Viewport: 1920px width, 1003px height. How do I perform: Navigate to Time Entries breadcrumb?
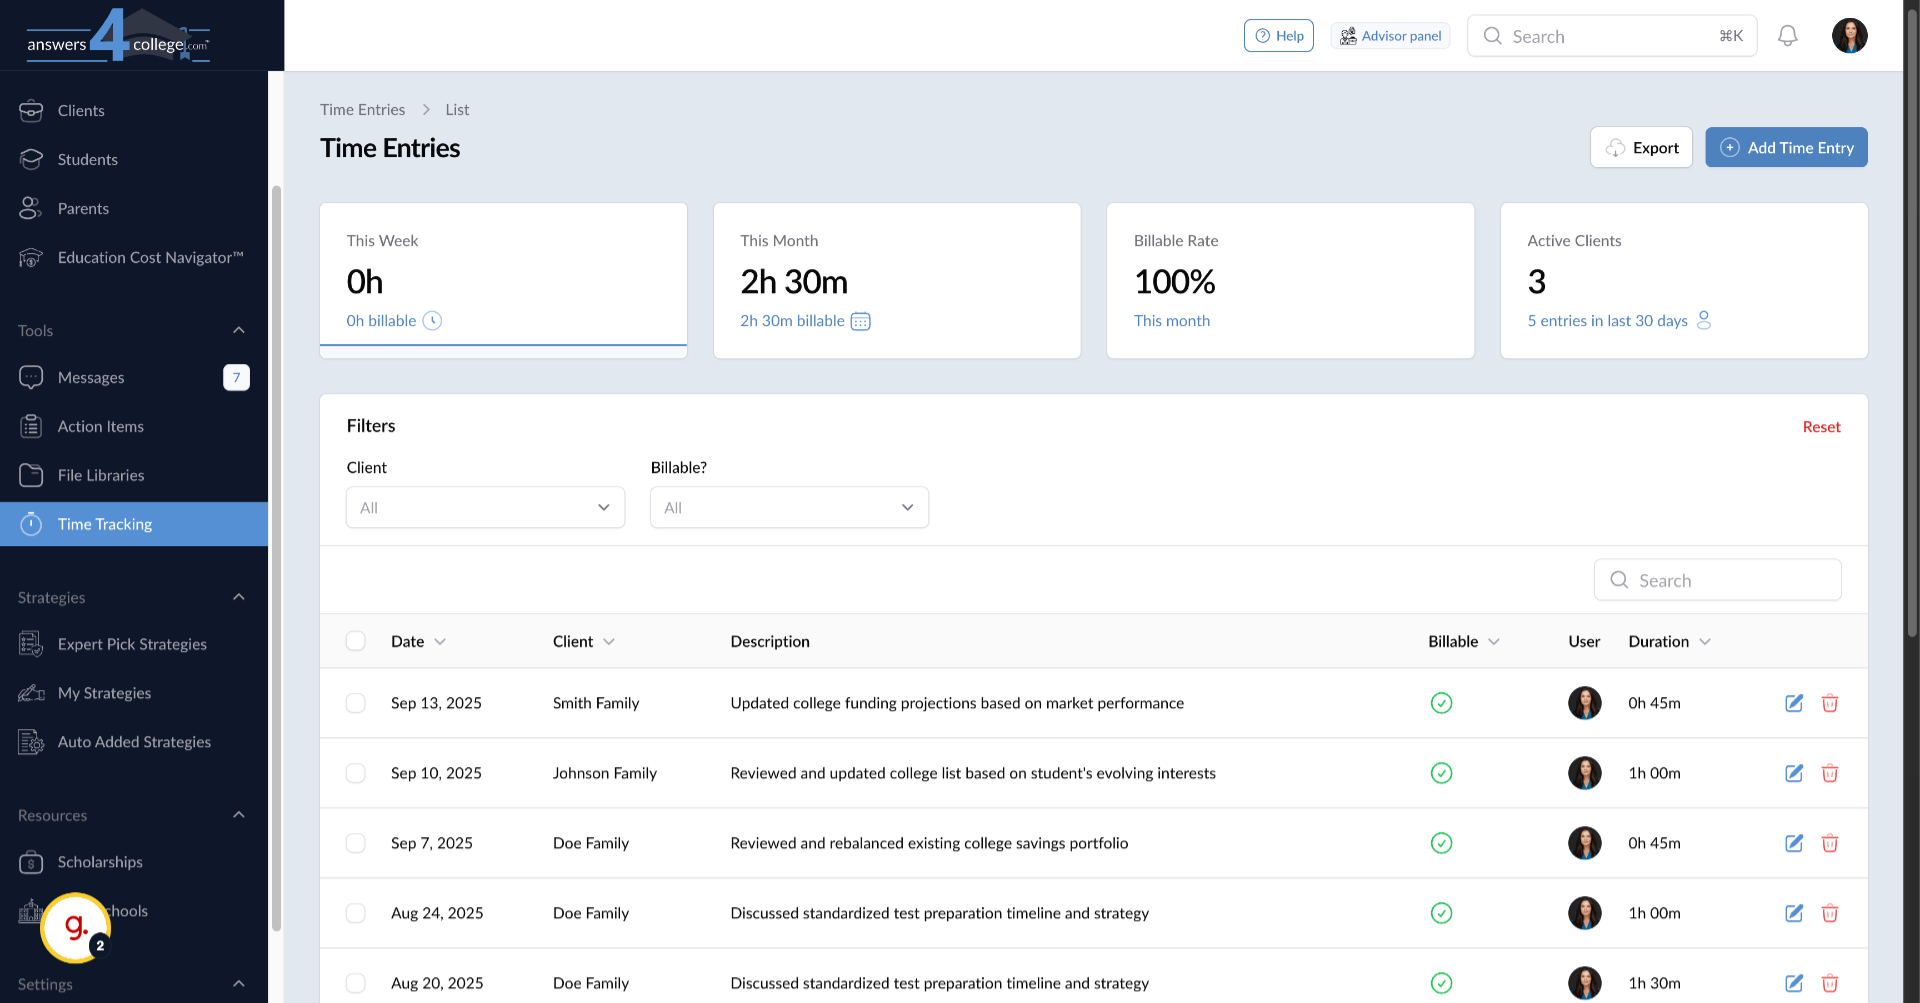(x=362, y=109)
